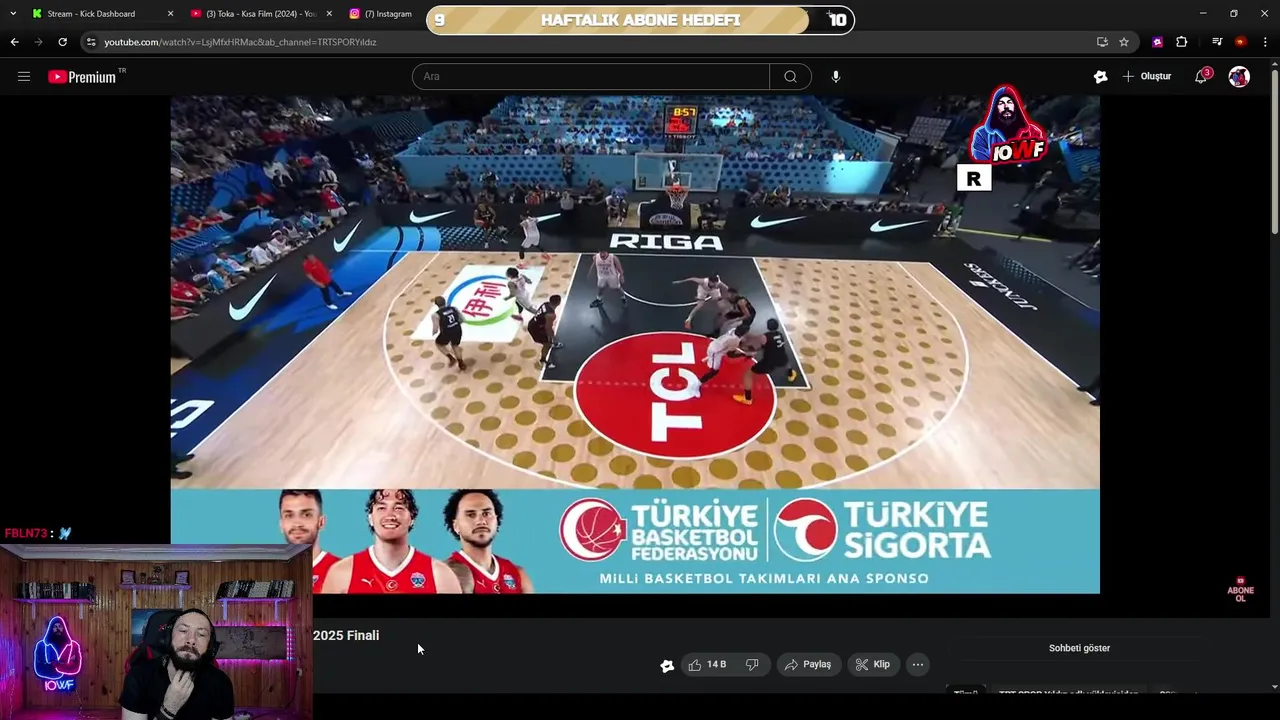
Task: Open site information icon in address bar
Action: [x=91, y=42]
